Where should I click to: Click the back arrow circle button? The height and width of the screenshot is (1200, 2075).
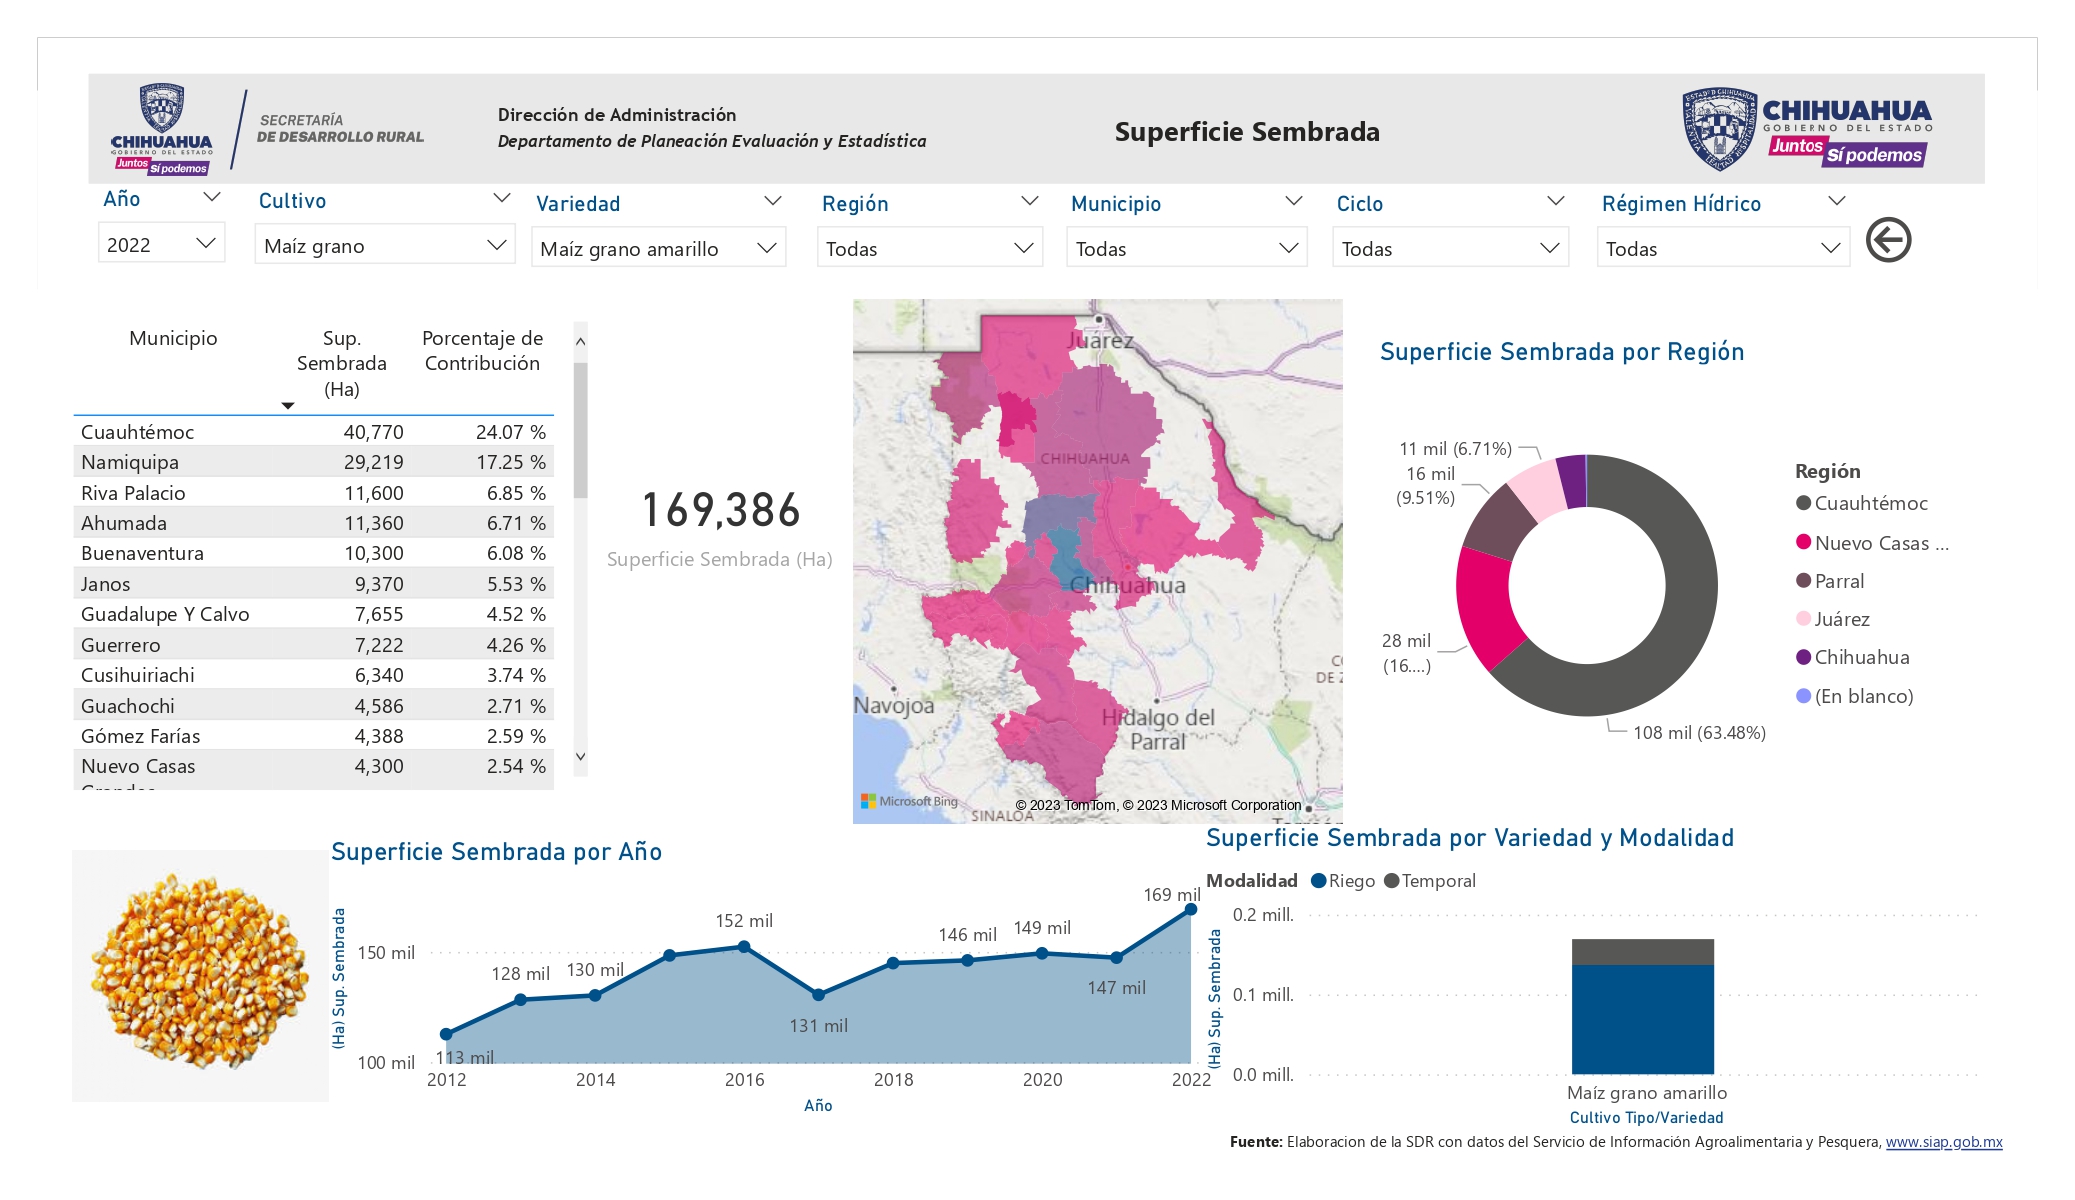click(x=1888, y=240)
